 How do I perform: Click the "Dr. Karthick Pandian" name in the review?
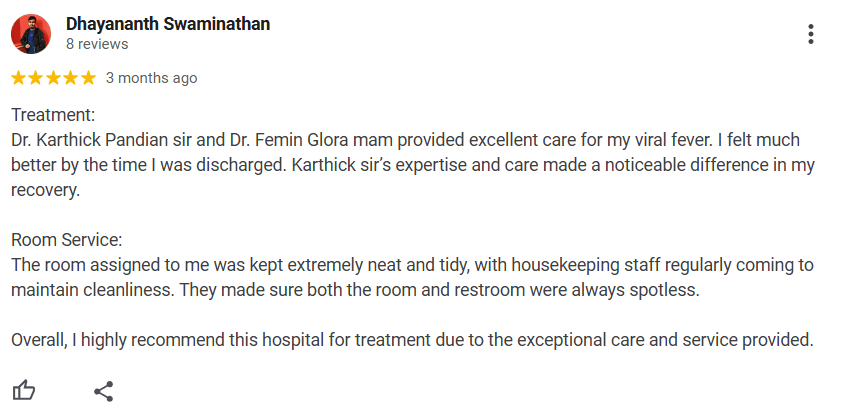click(x=84, y=140)
